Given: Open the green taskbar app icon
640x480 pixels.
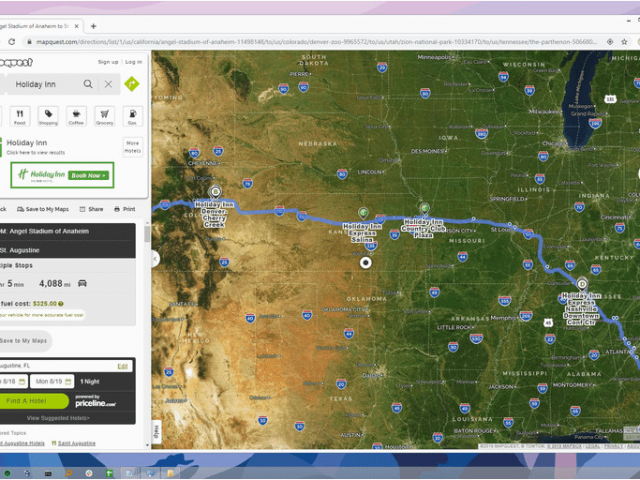Looking at the screenshot, I should click(x=109, y=473).
